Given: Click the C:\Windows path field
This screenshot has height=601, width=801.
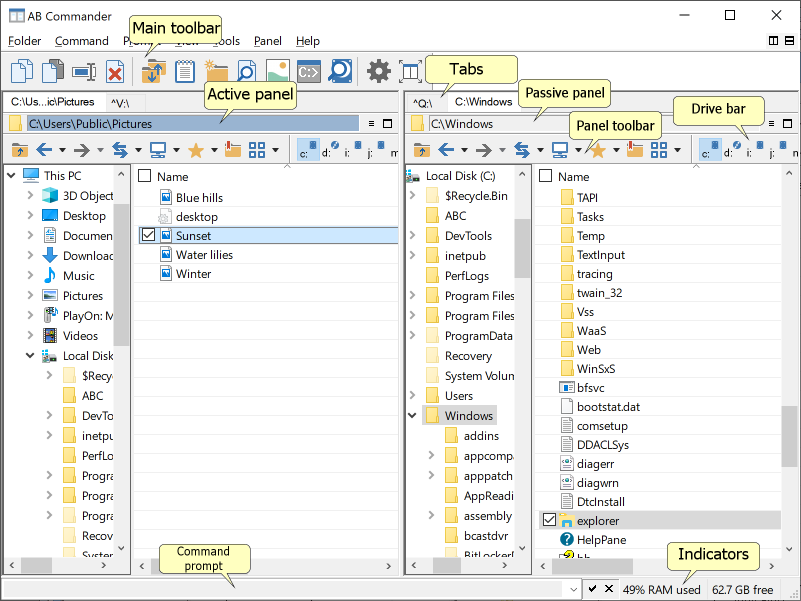Looking at the screenshot, I should click(x=596, y=124).
